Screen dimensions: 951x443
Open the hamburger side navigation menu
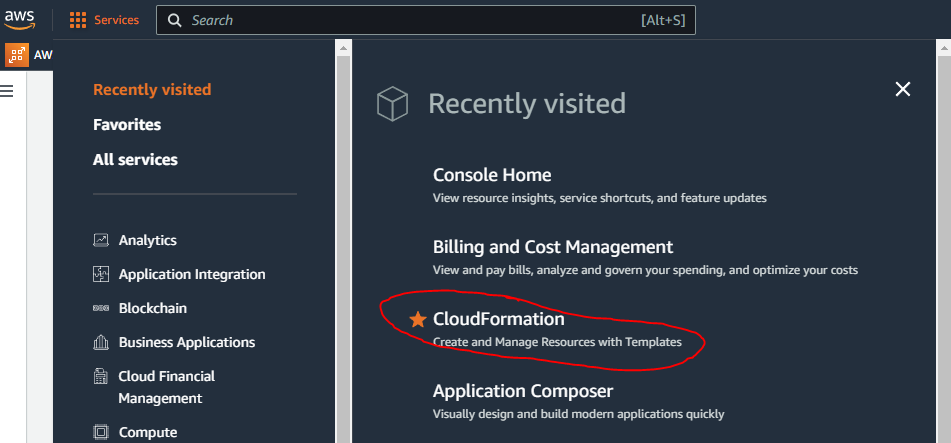coord(7,91)
